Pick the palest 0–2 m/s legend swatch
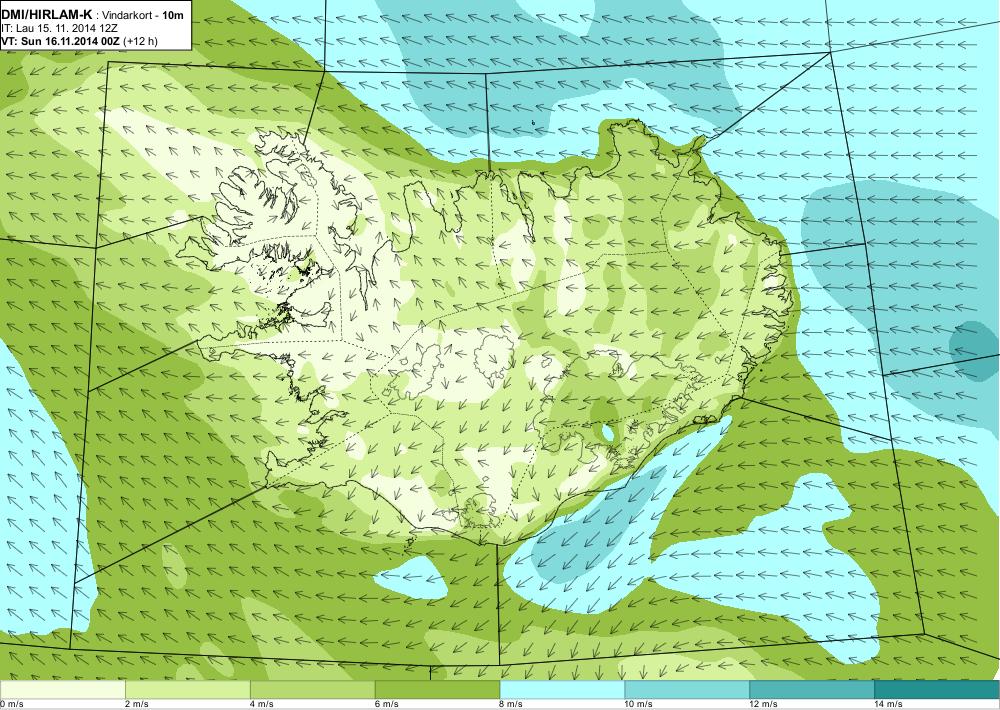1000x710 pixels. tap(62, 690)
